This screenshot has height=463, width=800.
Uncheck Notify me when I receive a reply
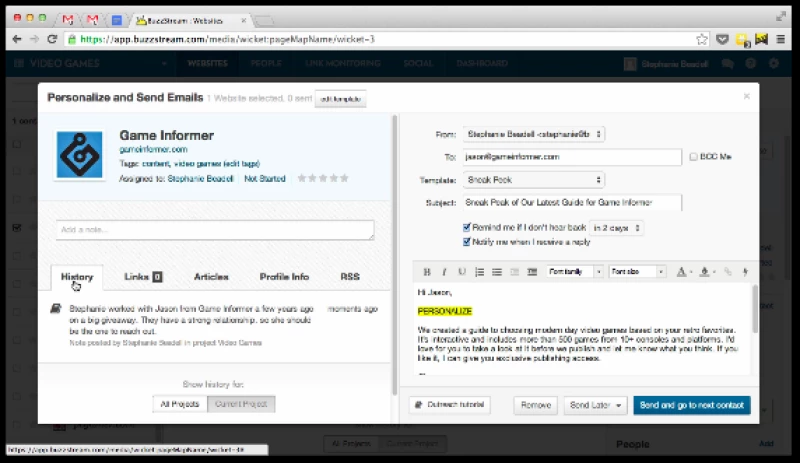[468, 241]
